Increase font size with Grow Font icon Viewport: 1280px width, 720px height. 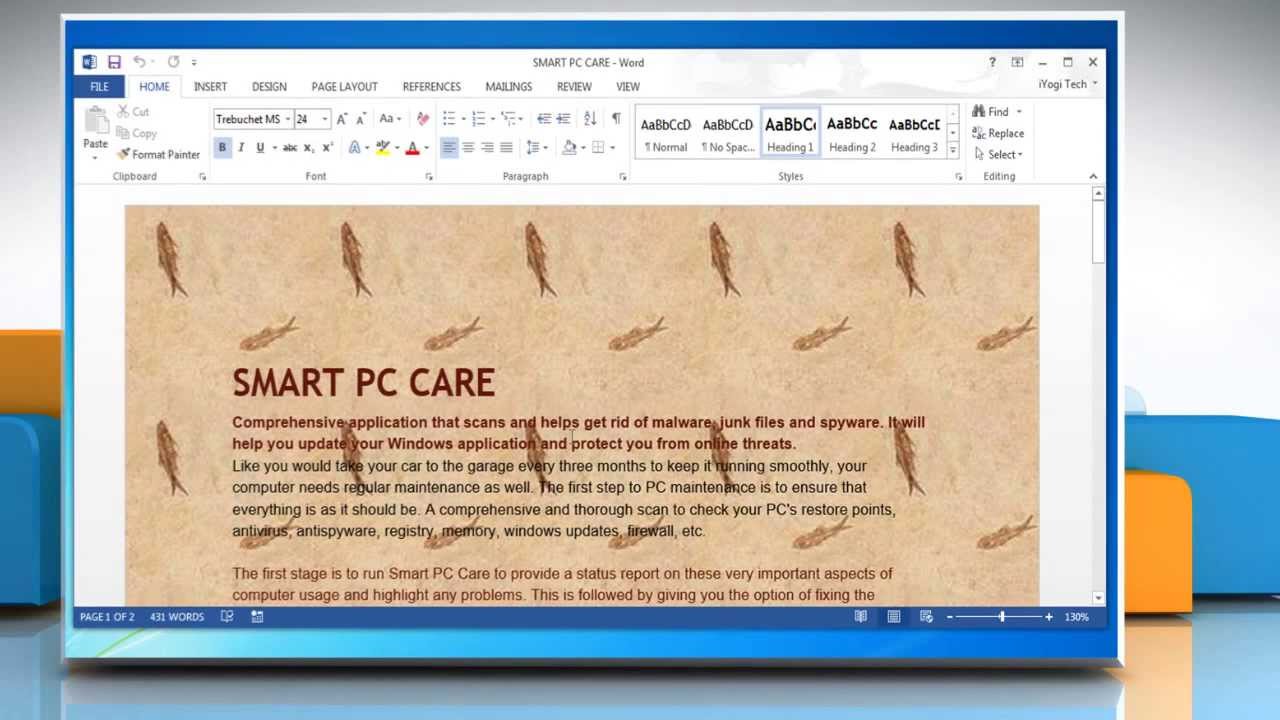(342, 119)
